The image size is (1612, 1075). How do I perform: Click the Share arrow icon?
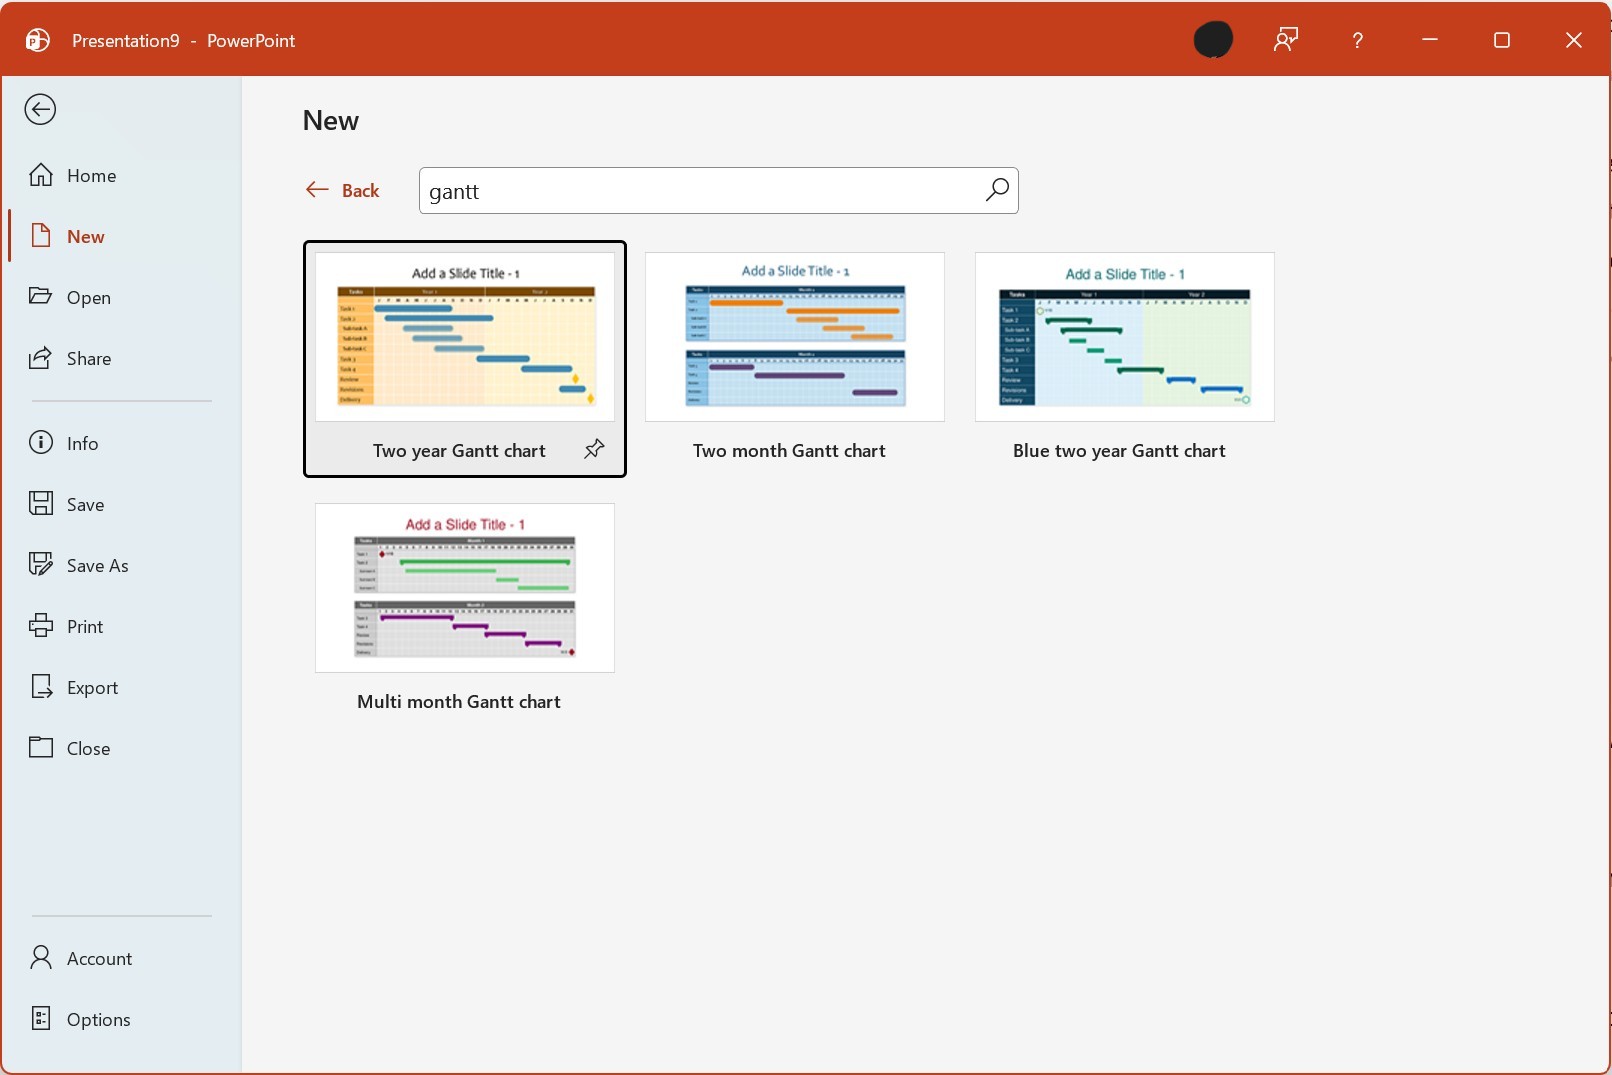point(41,358)
